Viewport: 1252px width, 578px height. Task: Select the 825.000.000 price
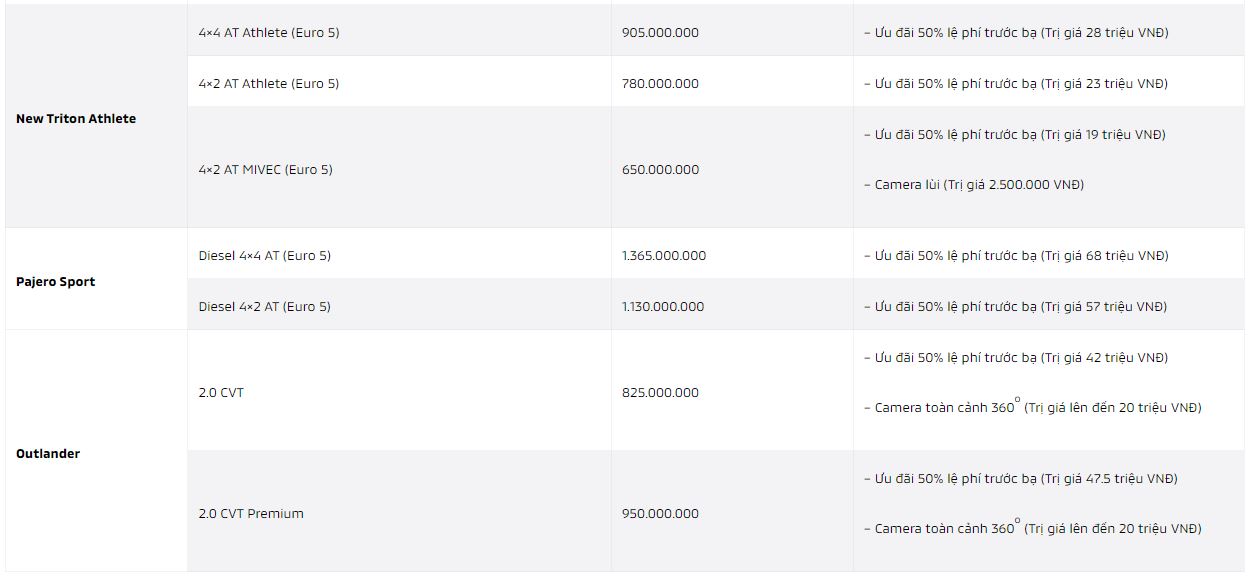click(660, 392)
